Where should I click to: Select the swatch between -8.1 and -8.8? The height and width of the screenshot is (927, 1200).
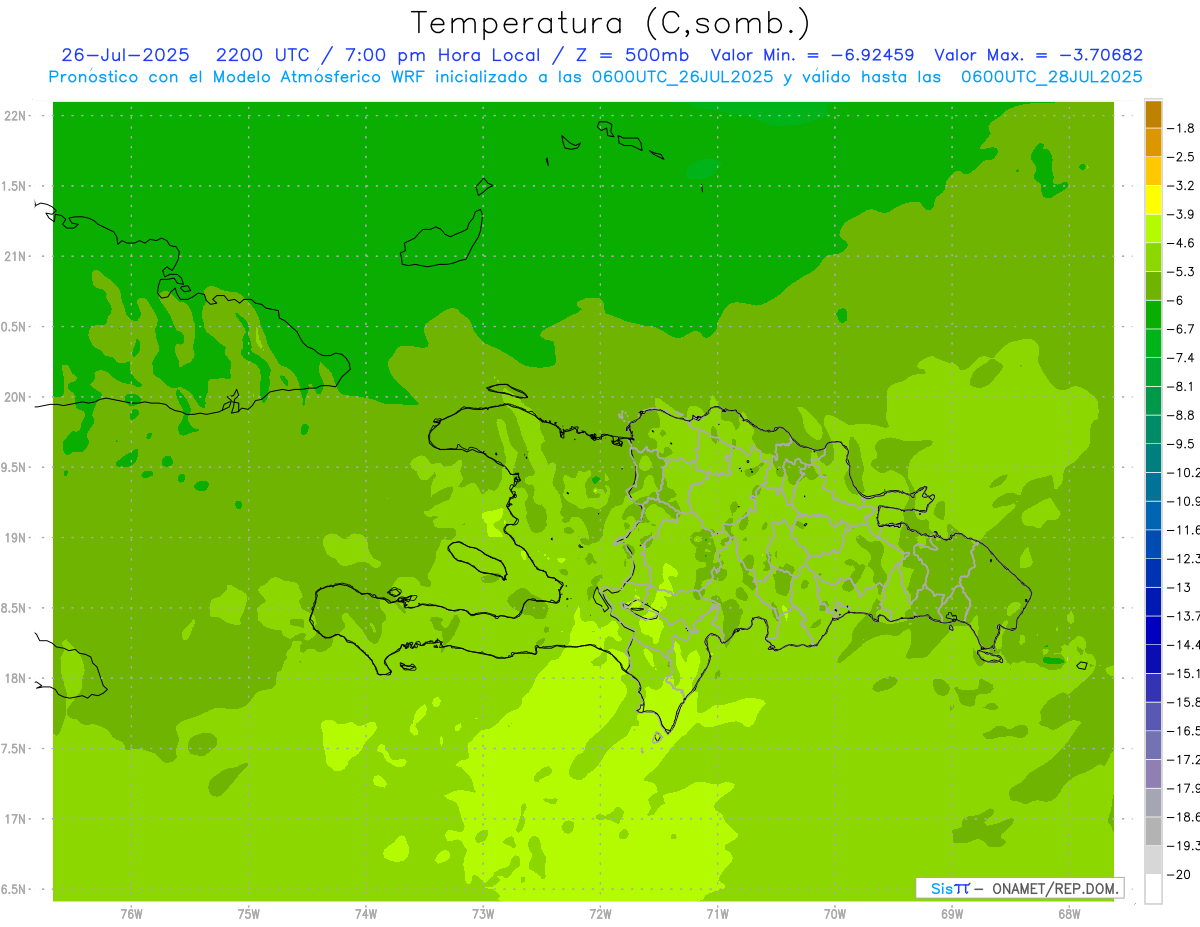[x=1153, y=401]
